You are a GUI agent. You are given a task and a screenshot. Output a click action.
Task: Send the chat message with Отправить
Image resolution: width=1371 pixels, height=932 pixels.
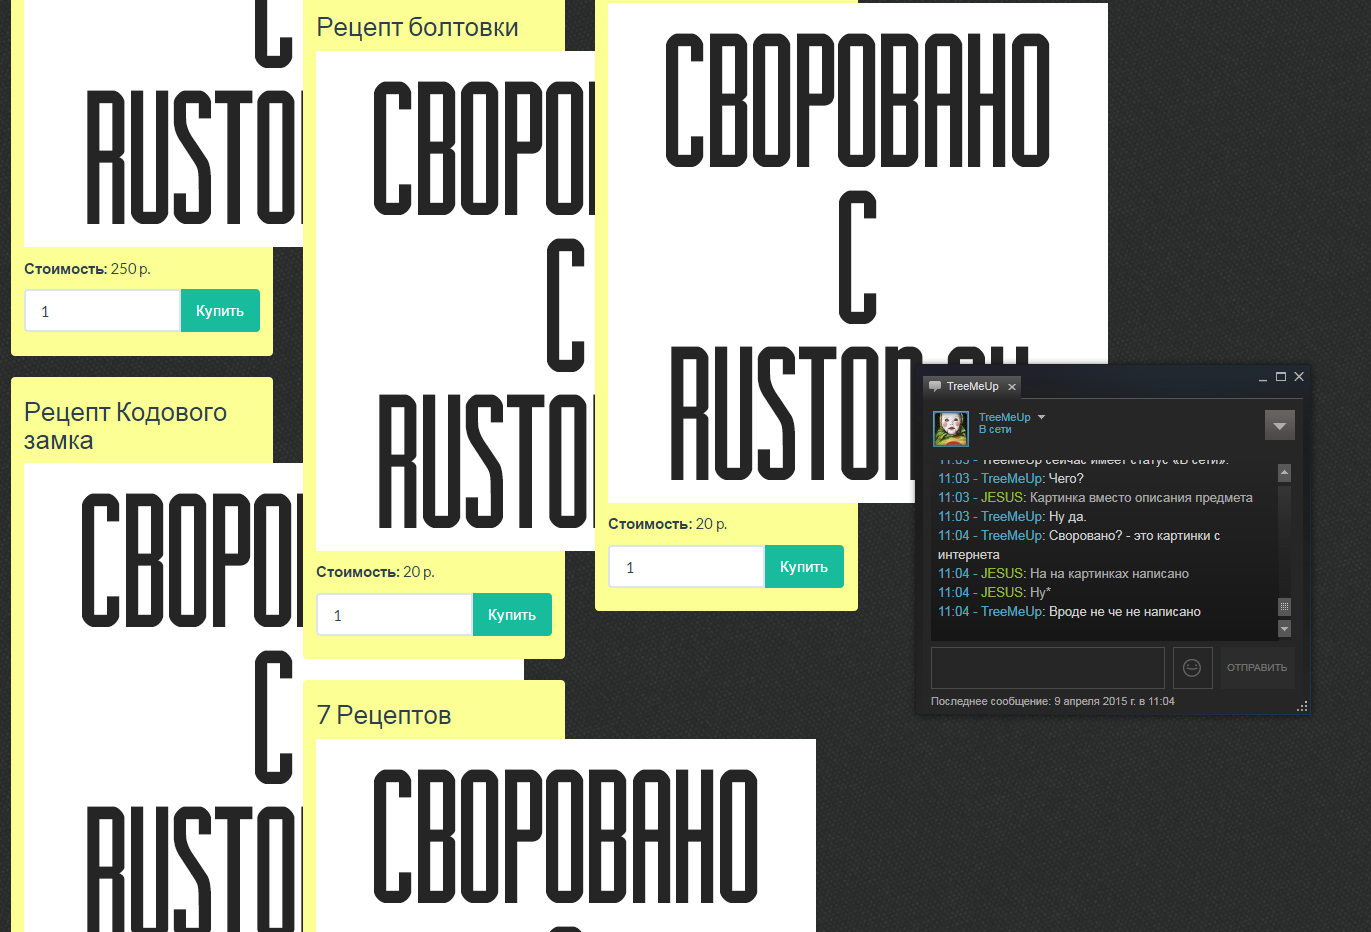pos(1257,668)
